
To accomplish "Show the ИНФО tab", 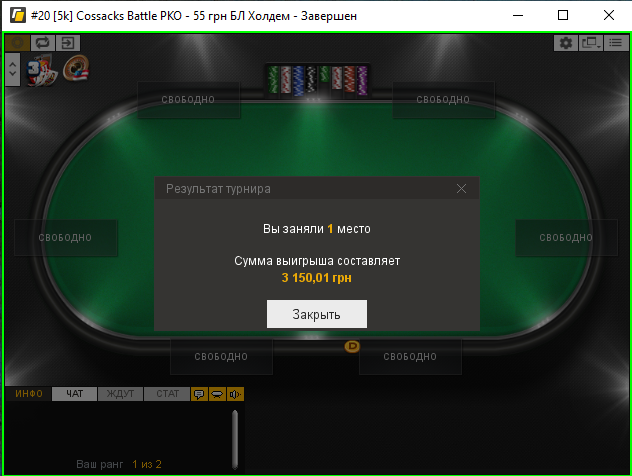I will coord(29,394).
